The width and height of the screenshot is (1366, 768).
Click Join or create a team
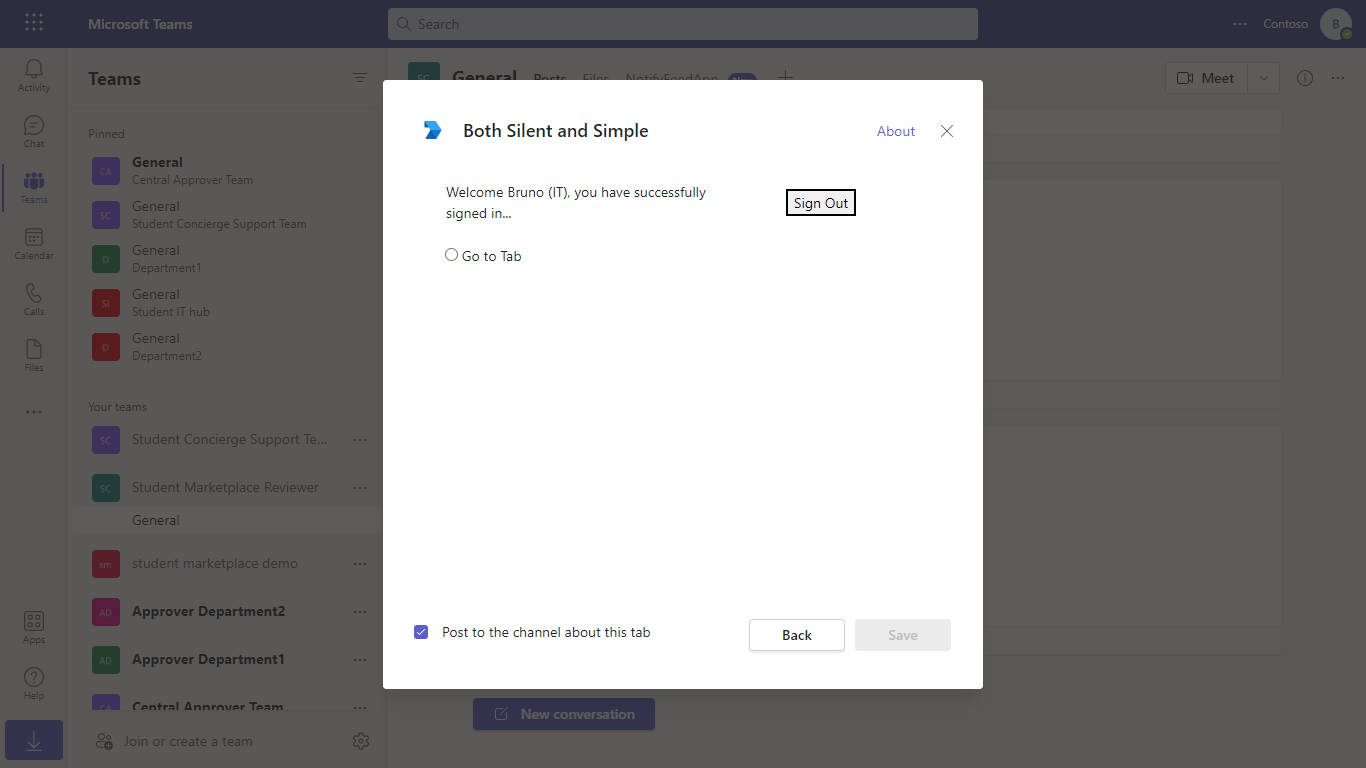coord(173,741)
